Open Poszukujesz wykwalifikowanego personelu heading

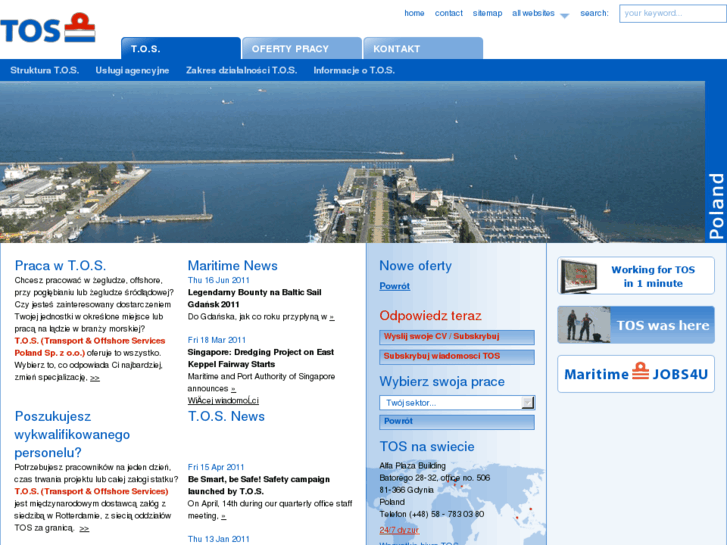(x=72, y=434)
